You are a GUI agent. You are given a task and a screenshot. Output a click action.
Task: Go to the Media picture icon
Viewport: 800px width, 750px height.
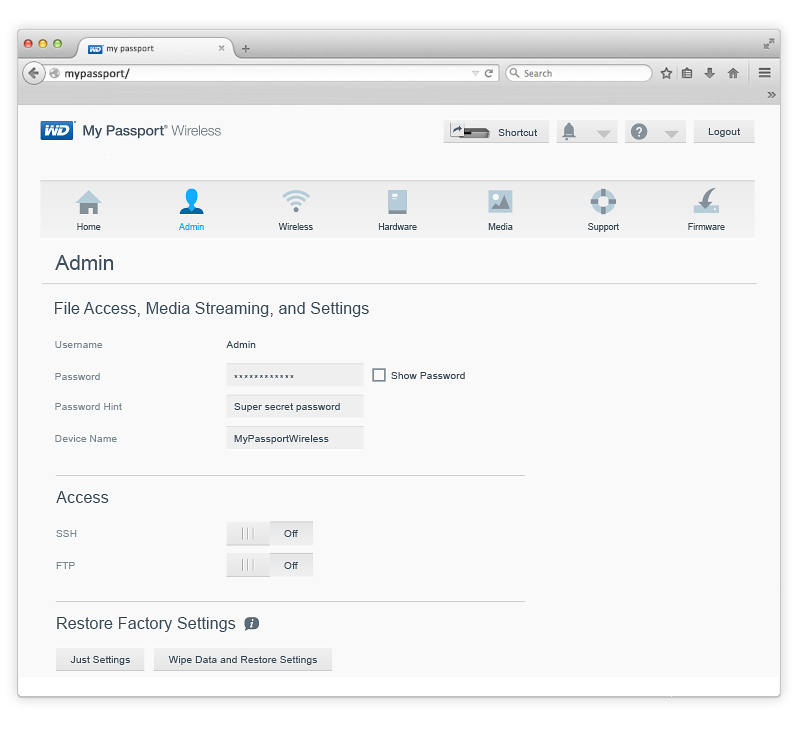tap(500, 202)
